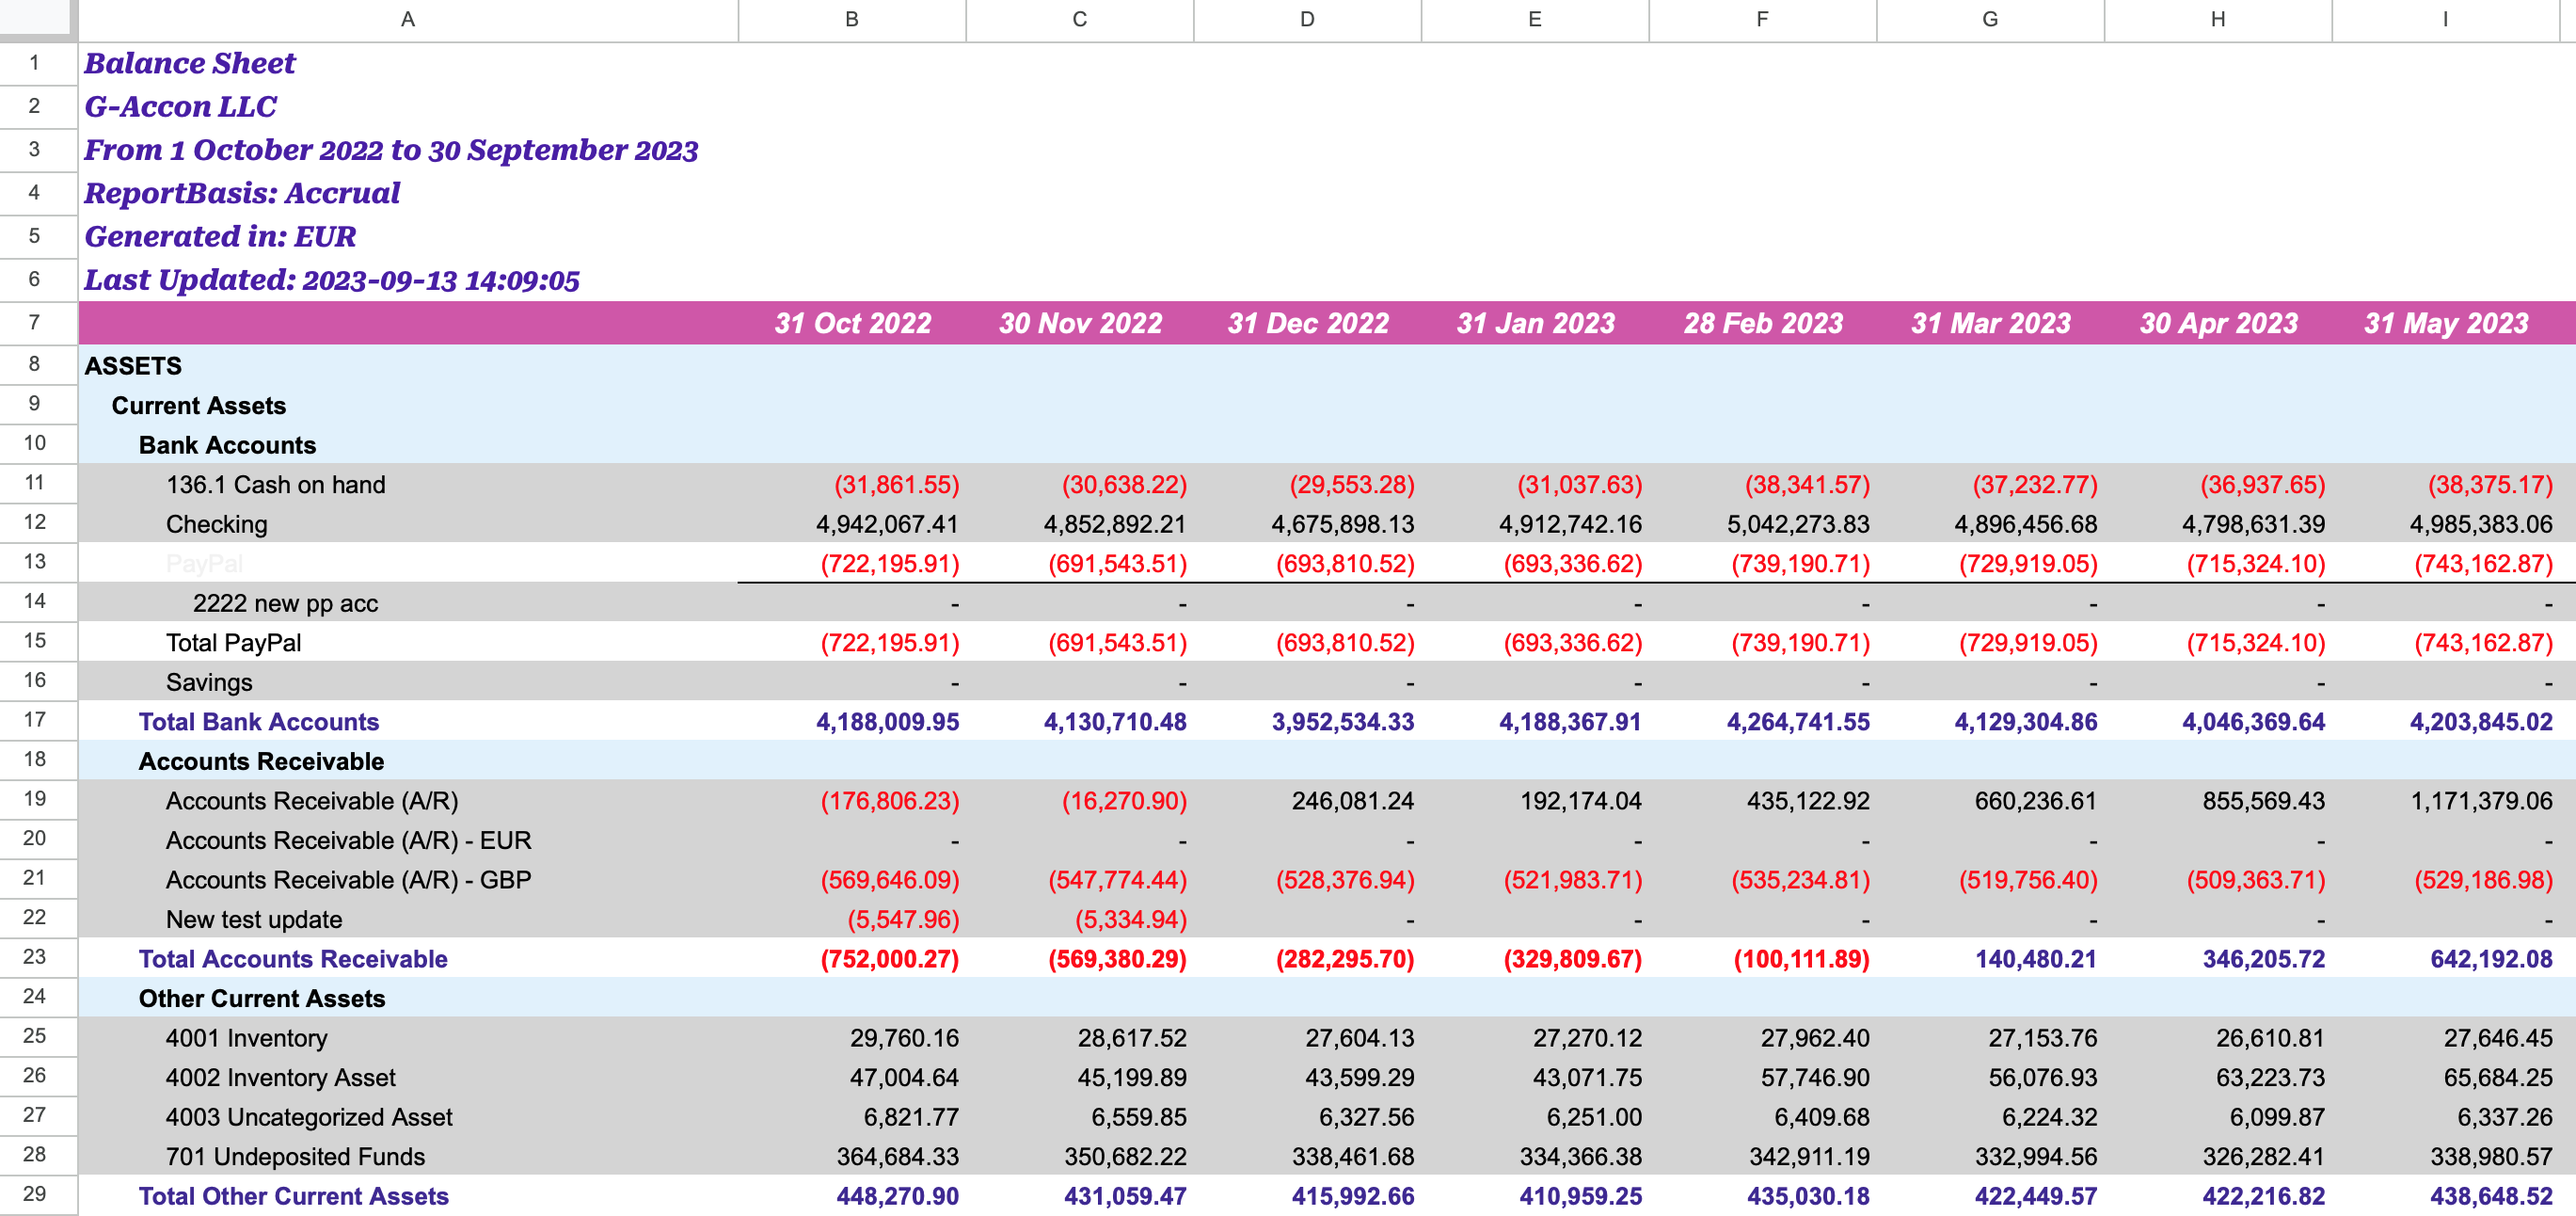Select column C header
2576x1216 pixels.
pyautogui.click(x=1080, y=19)
